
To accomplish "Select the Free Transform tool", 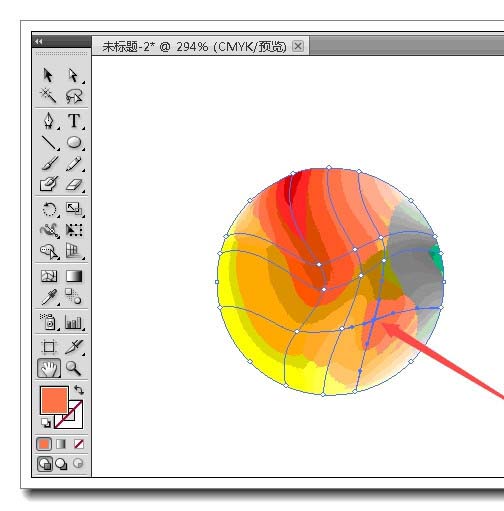I will (x=74, y=230).
